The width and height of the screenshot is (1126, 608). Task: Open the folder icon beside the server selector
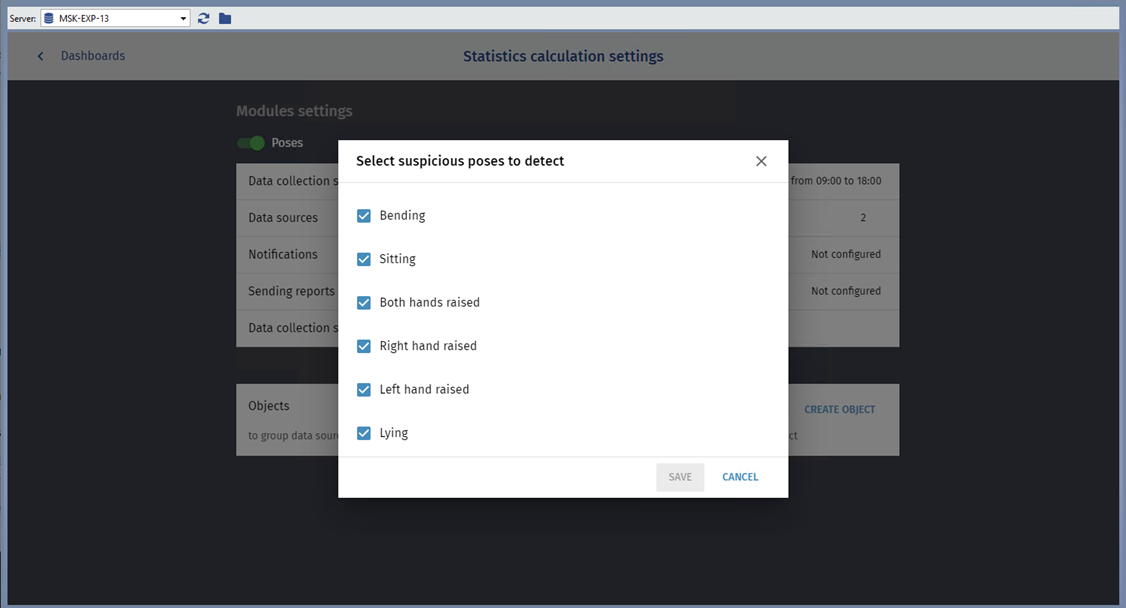click(x=225, y=18)
